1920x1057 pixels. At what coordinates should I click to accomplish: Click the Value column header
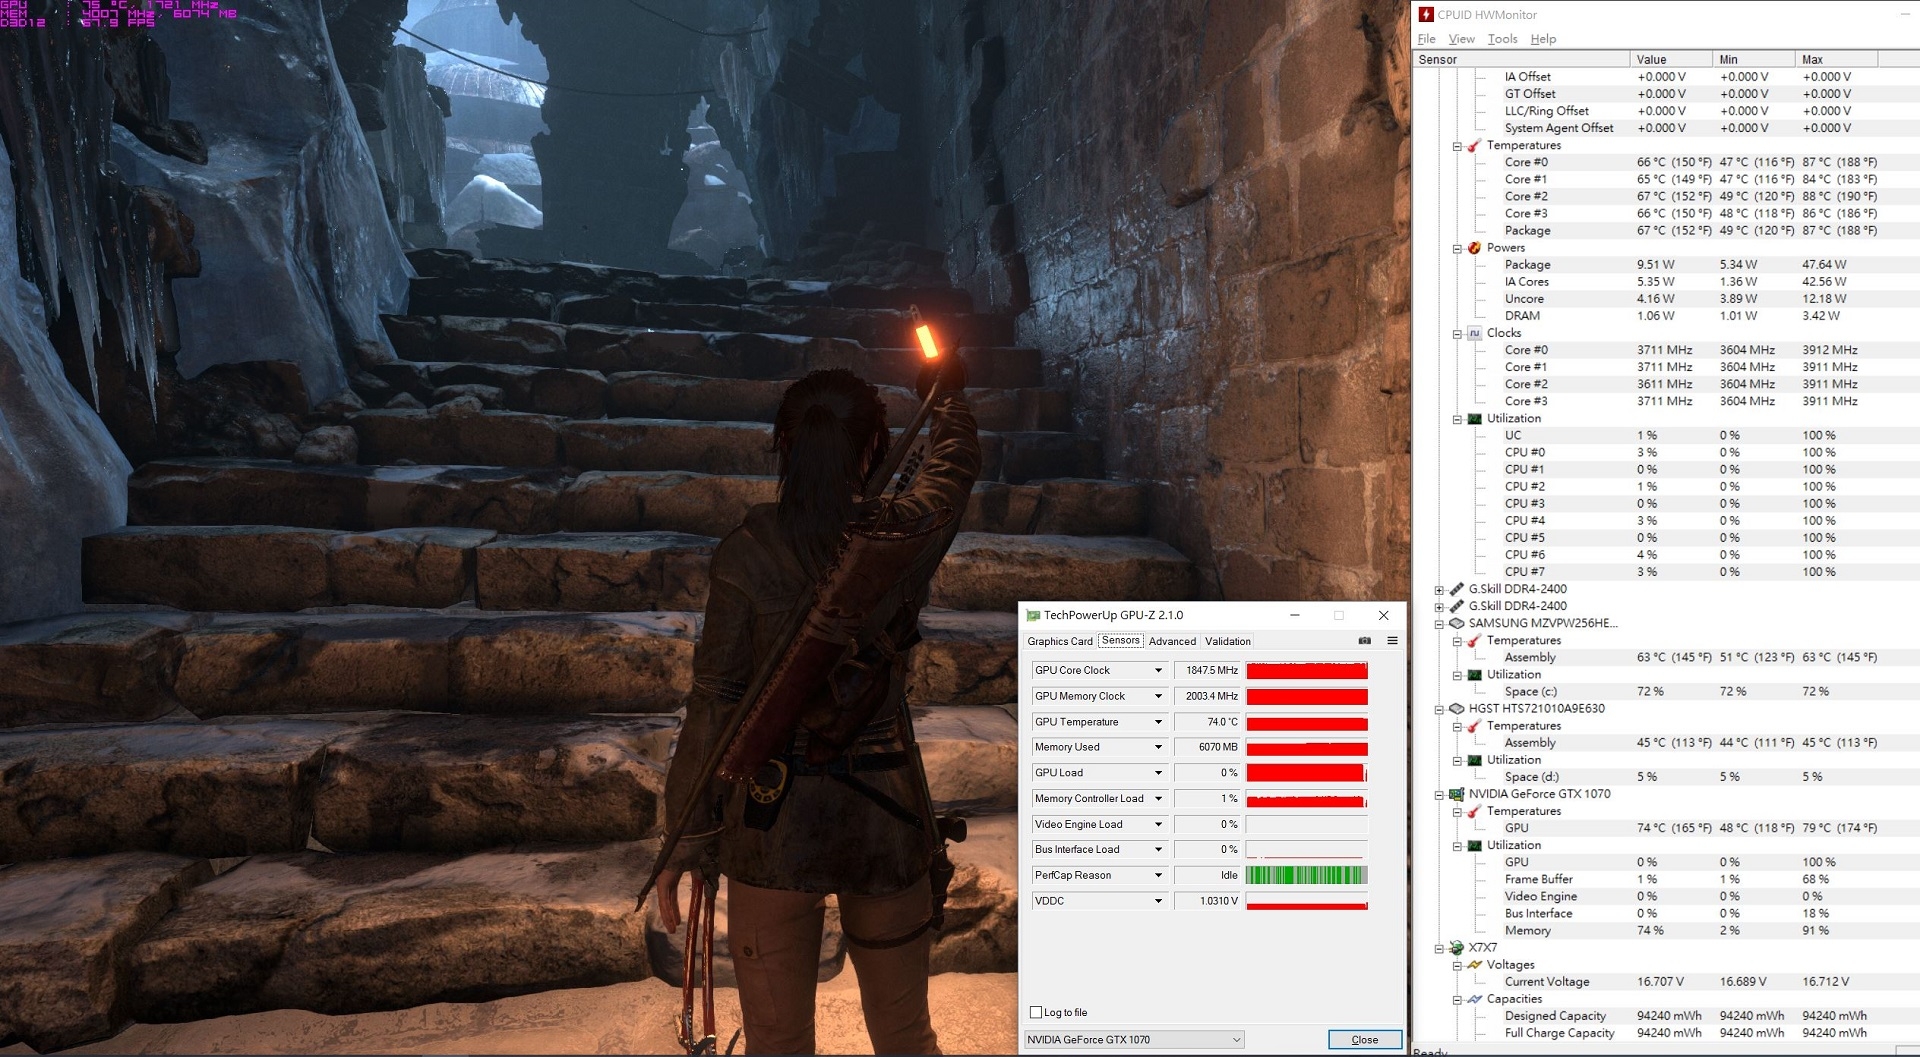click(x=1671, y=60)
